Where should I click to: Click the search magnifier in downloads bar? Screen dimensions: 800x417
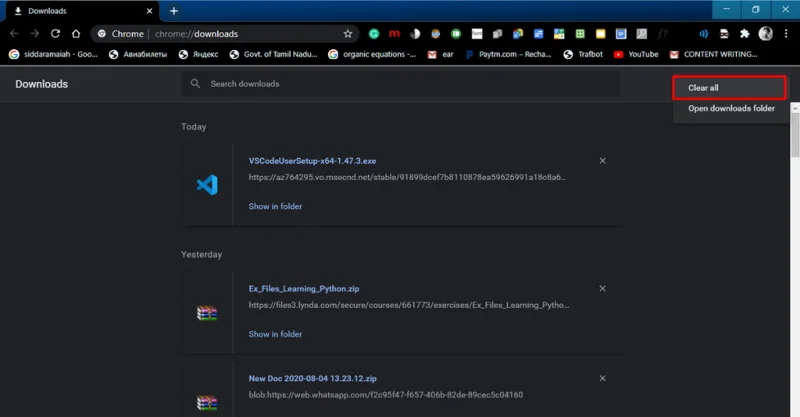(195, 83)
